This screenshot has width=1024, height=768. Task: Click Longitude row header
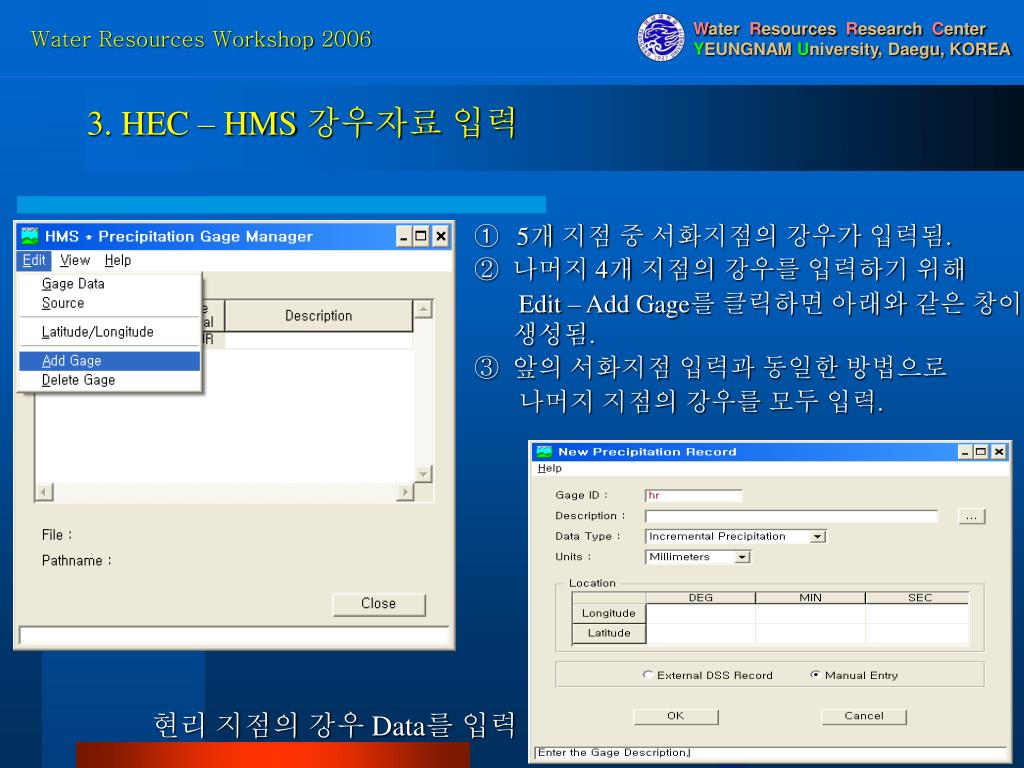[x=609, y=614]
